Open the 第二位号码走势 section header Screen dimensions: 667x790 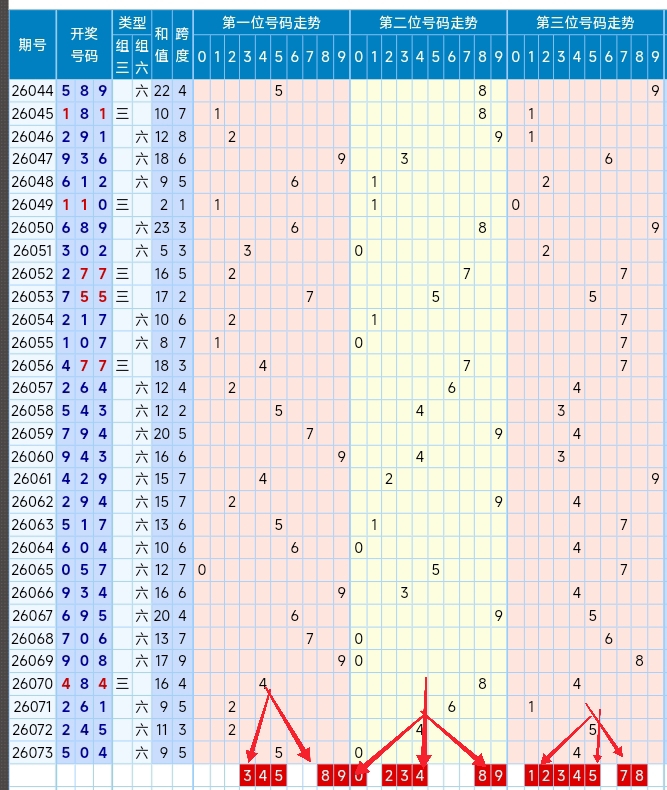pos(428,22)
